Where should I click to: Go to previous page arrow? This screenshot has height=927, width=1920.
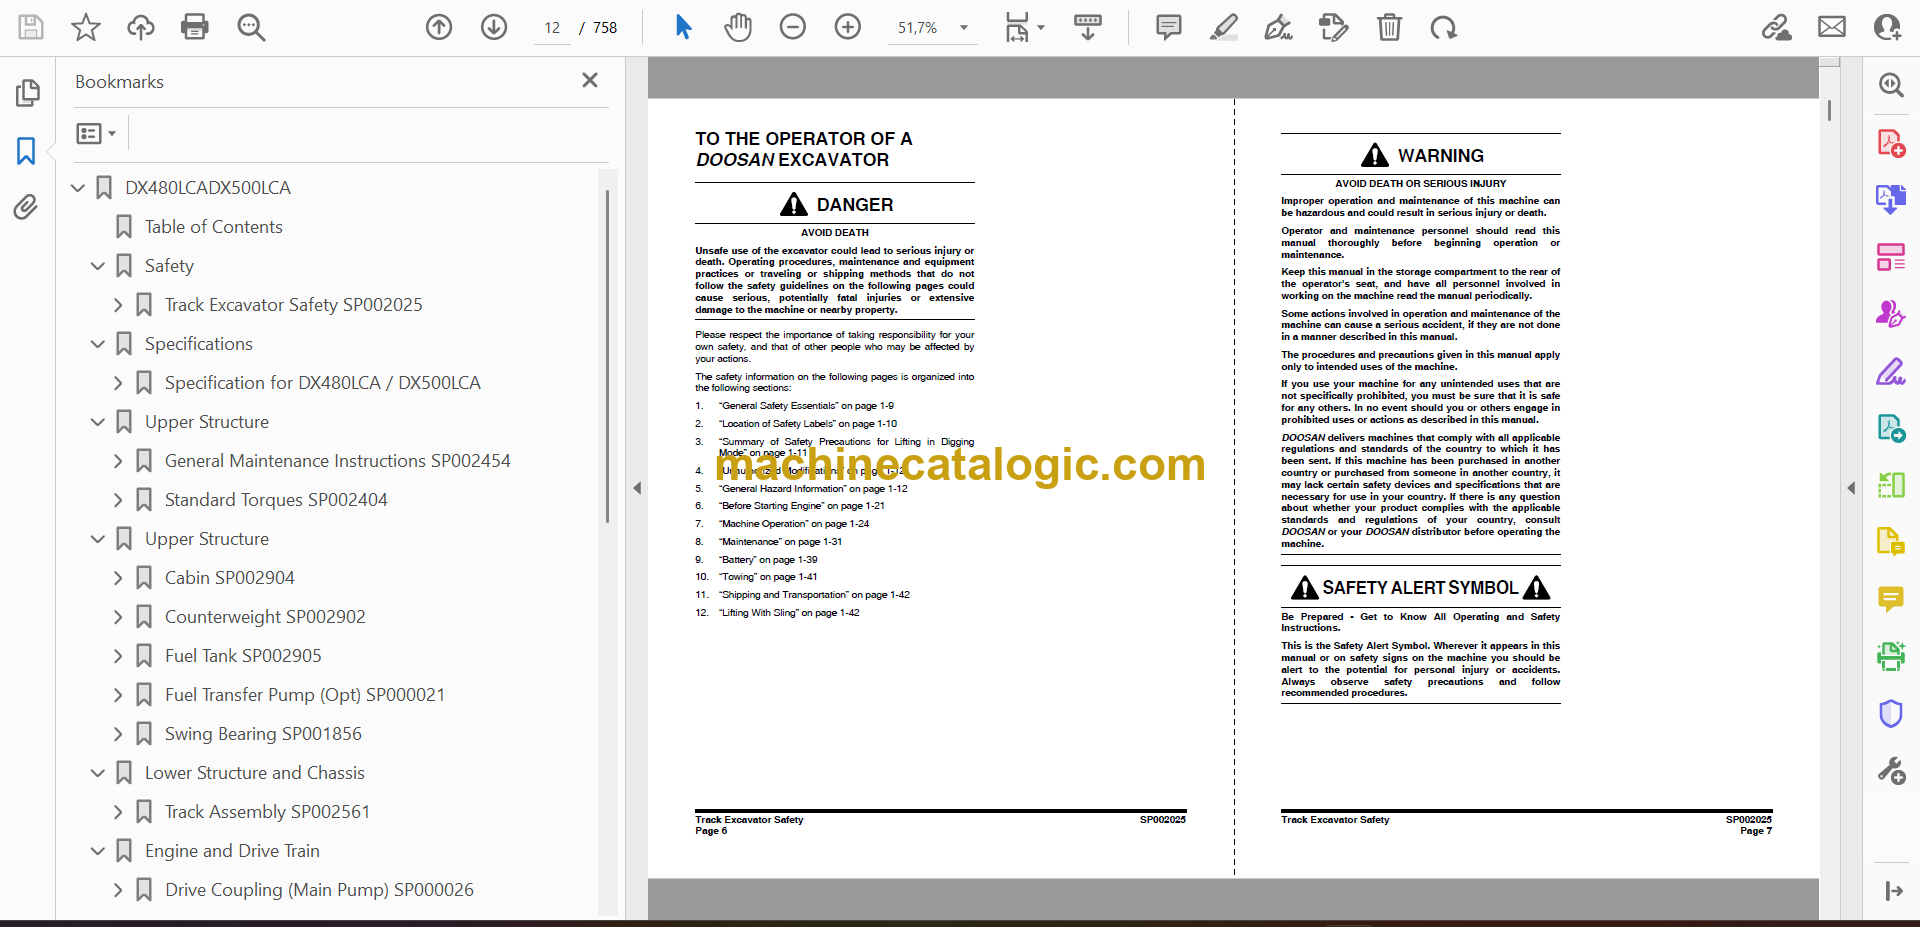pyautogui.click(x=439, y=27)
